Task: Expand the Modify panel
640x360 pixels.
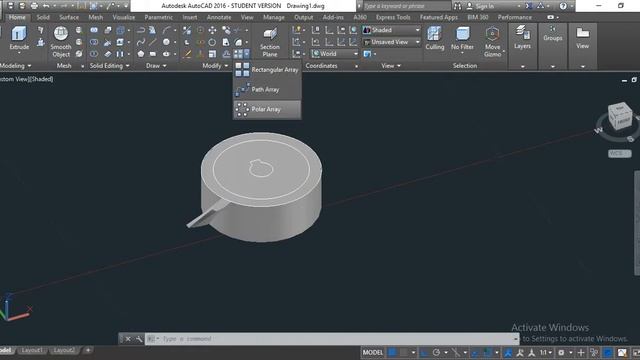Action: coord(215,65)
